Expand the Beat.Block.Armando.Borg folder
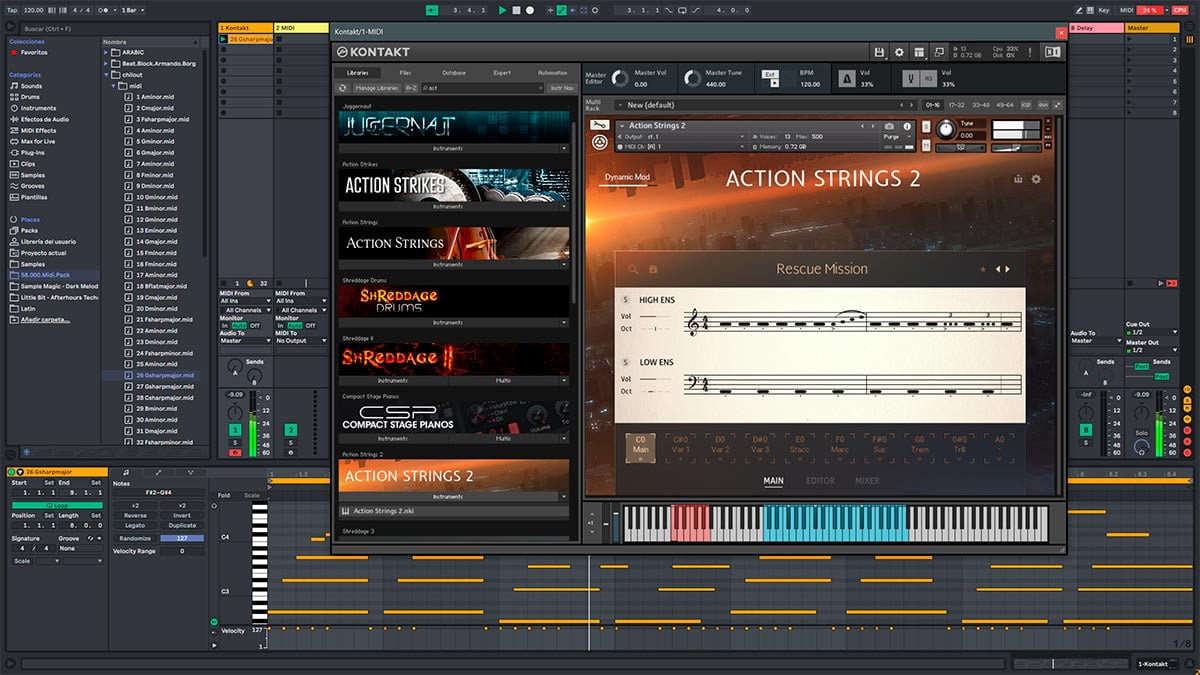Image resolution: width=1200 pixels, height=675 pixels. (106, 63)
